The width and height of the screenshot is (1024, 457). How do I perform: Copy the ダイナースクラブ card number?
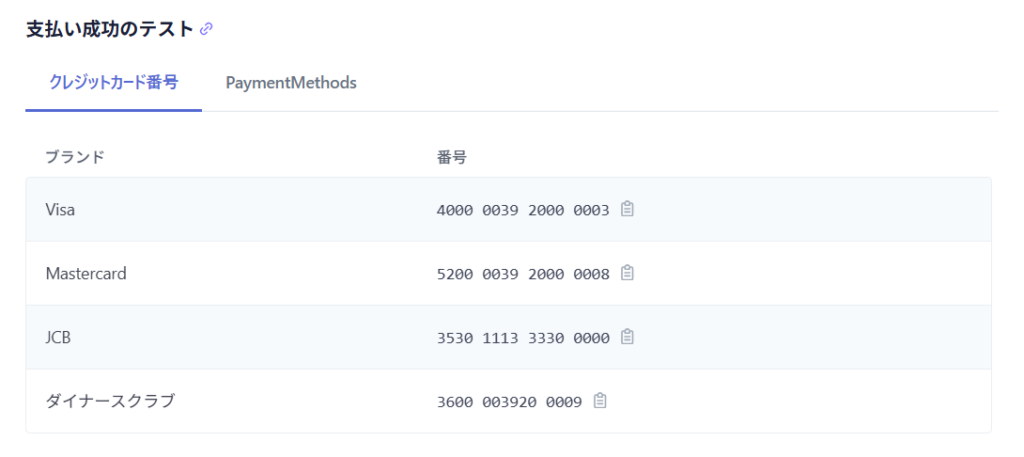pos(600,401)
